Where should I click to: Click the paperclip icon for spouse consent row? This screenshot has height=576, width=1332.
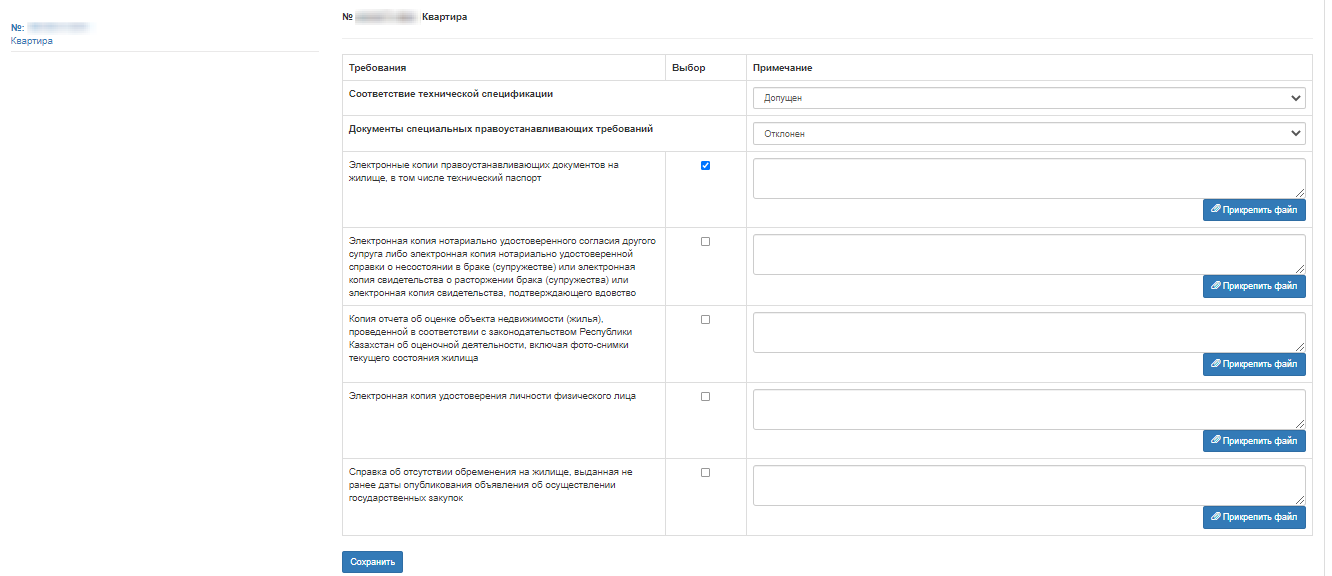pos(1215,287)
